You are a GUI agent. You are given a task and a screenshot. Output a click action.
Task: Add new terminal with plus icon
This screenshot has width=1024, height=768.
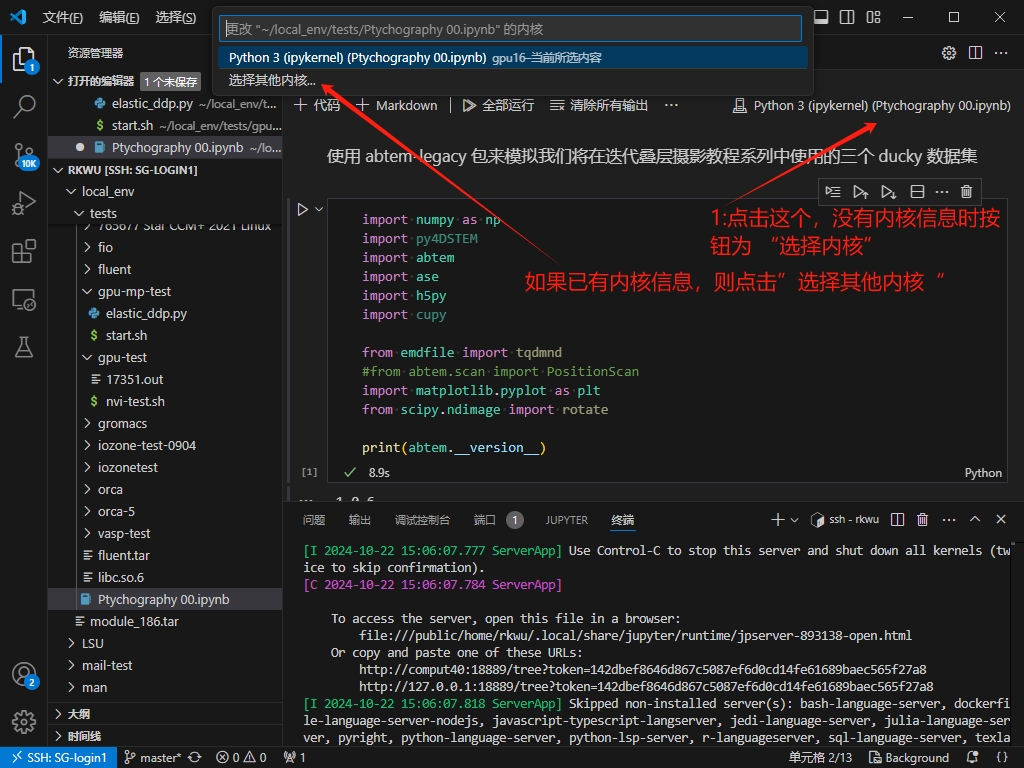pos(777,520)
